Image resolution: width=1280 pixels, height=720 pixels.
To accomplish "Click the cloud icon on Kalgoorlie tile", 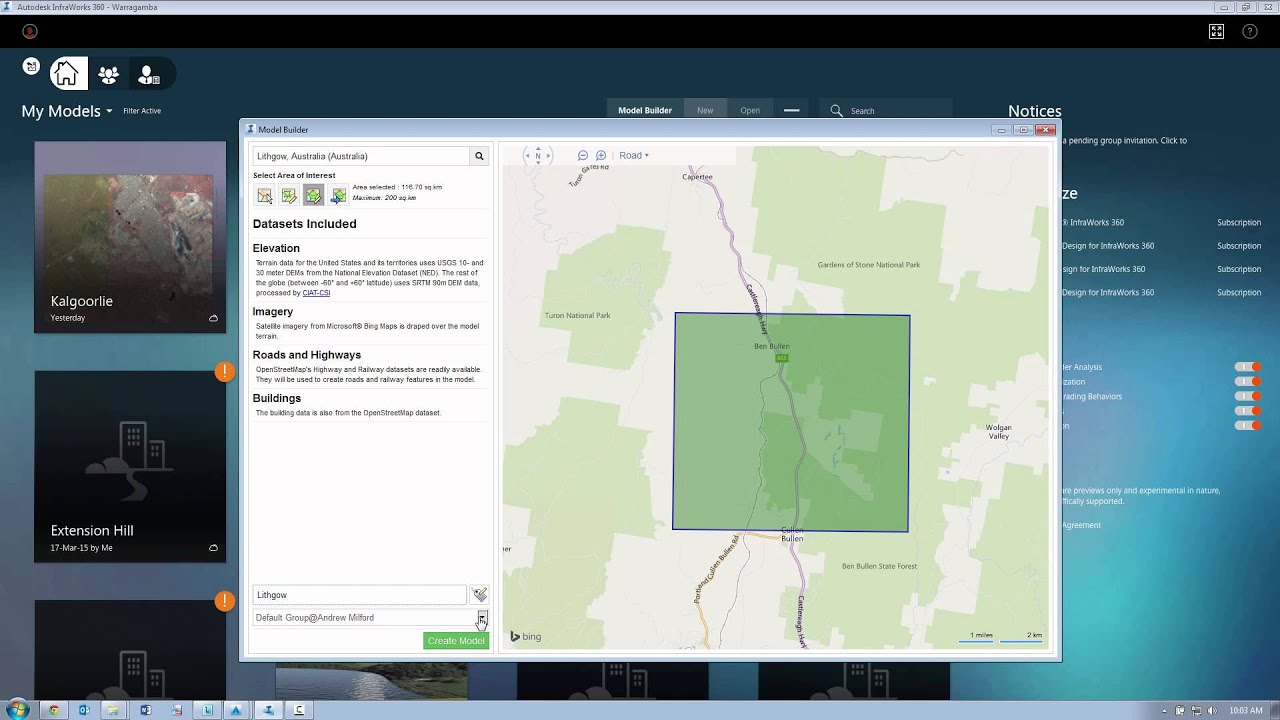I will [213, 318].
